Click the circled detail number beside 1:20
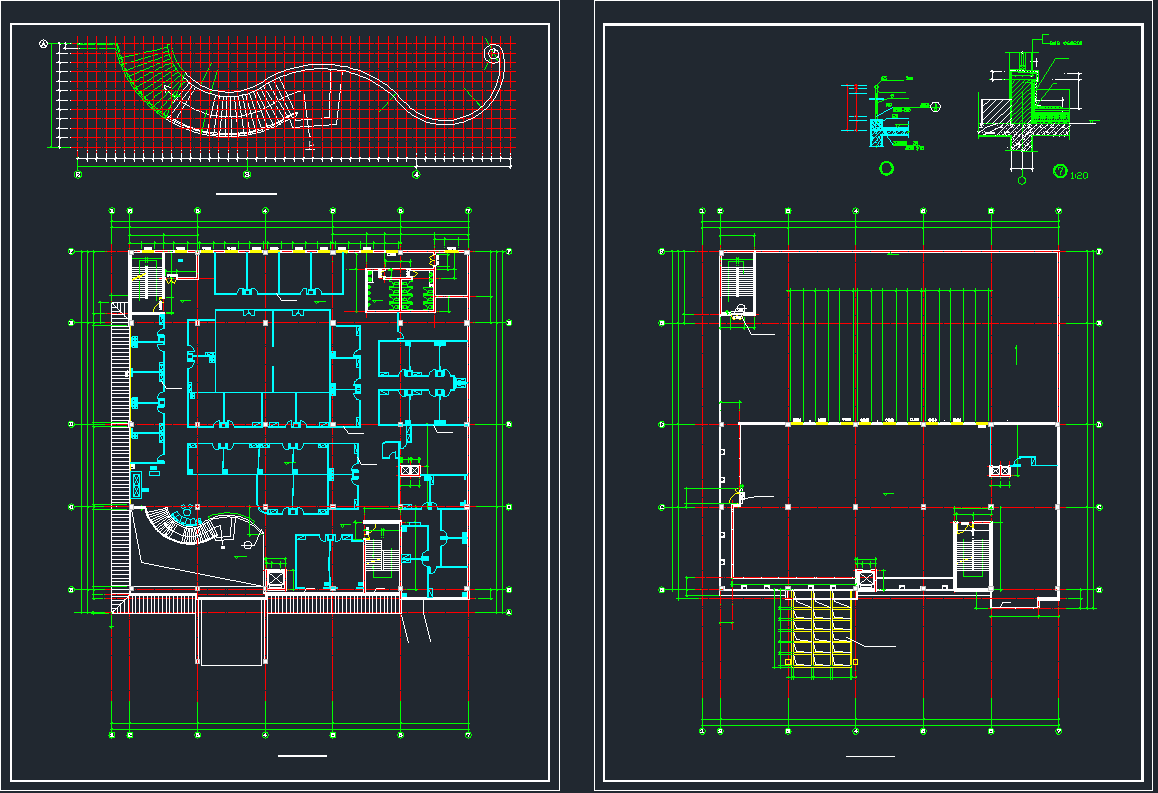The width and height of the screenshot is (1158, 793). click(1060, 172)
